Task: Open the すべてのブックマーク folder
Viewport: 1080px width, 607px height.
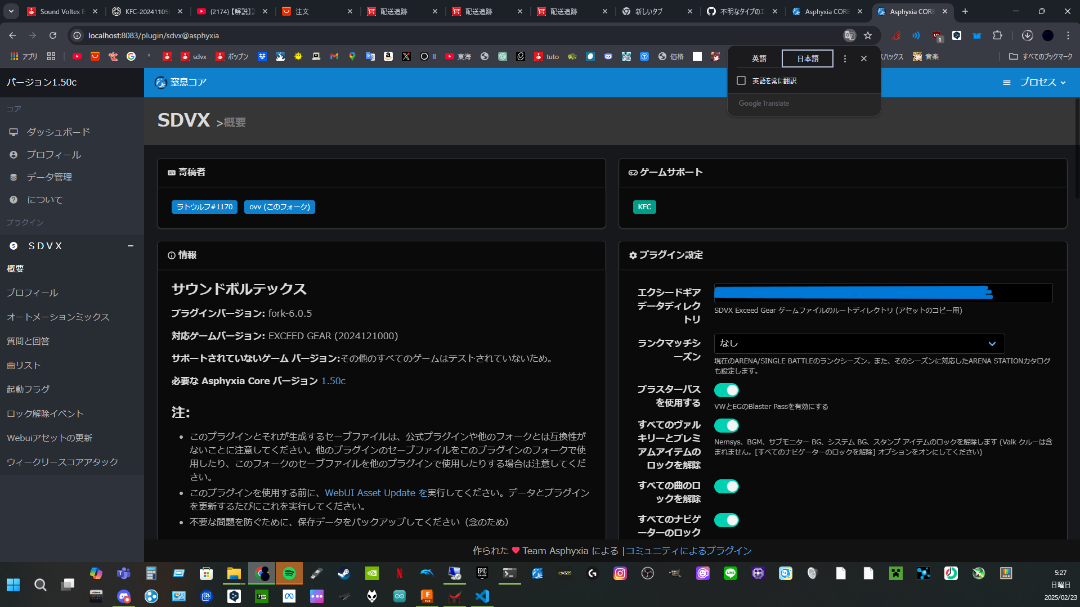Action: tap(1041, 56)
